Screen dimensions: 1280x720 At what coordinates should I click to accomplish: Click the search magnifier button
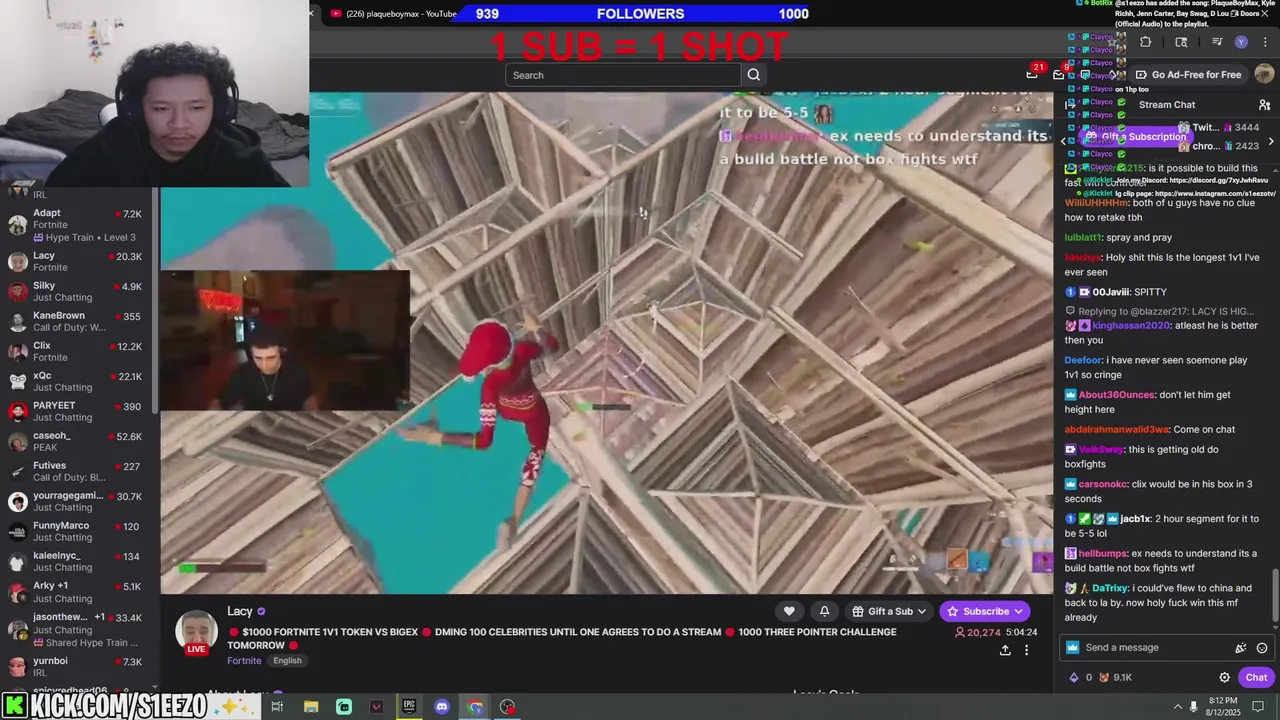(x=754, y=74)
